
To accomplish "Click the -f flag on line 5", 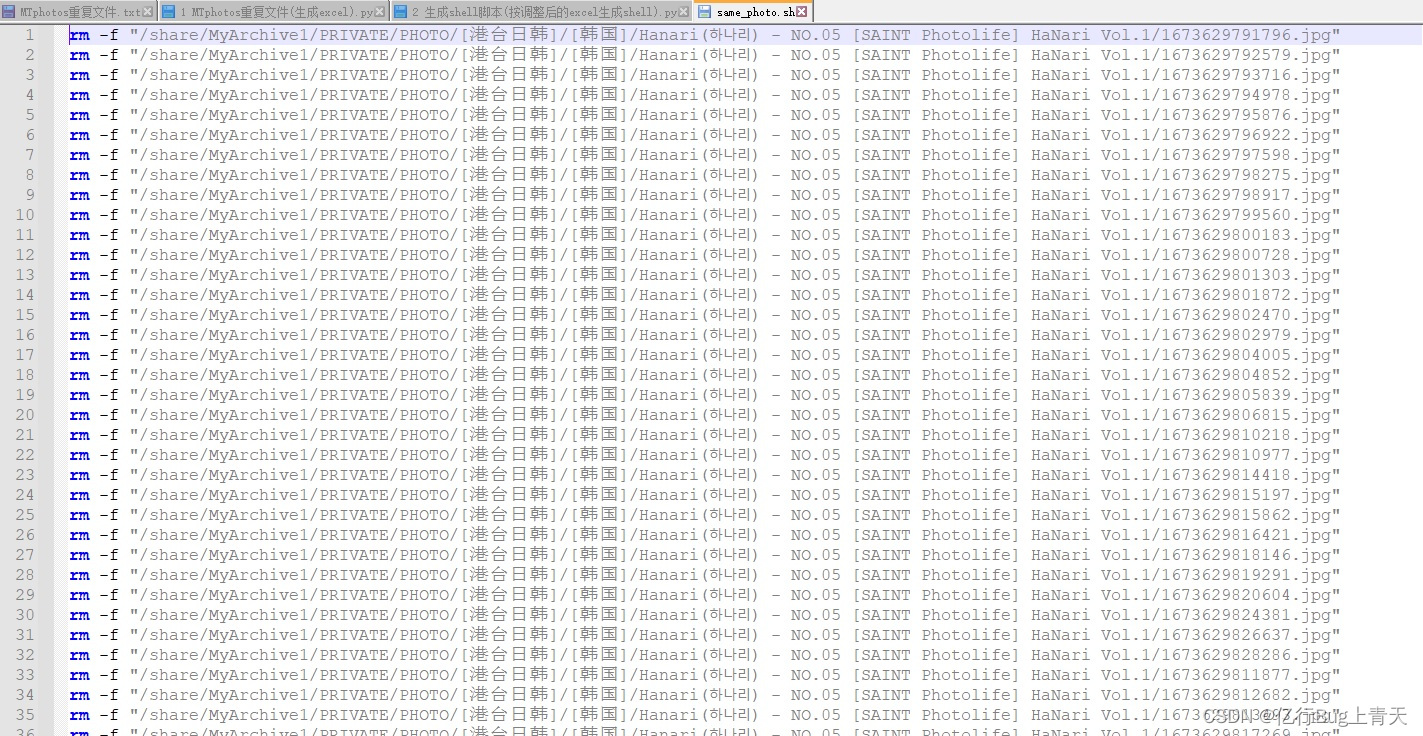I will click(x=109, y=115).
